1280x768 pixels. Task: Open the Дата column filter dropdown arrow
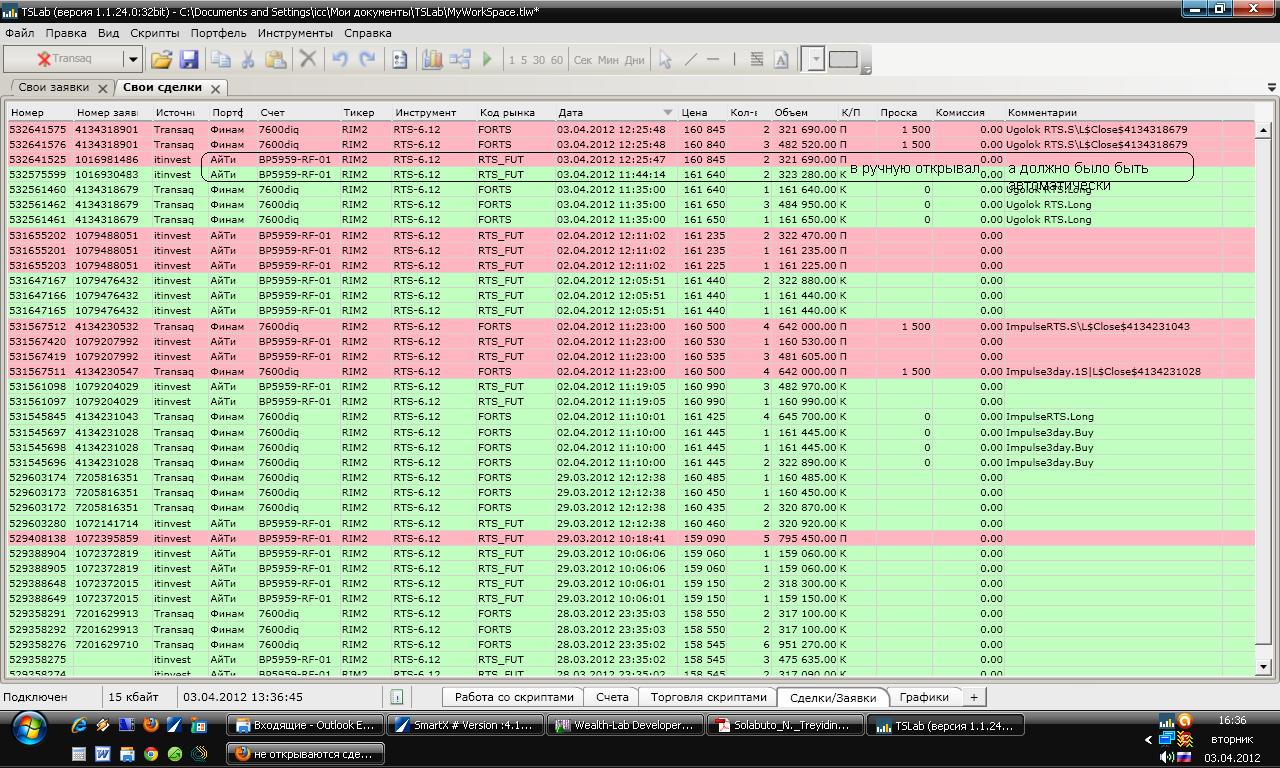tap(668, 112)
